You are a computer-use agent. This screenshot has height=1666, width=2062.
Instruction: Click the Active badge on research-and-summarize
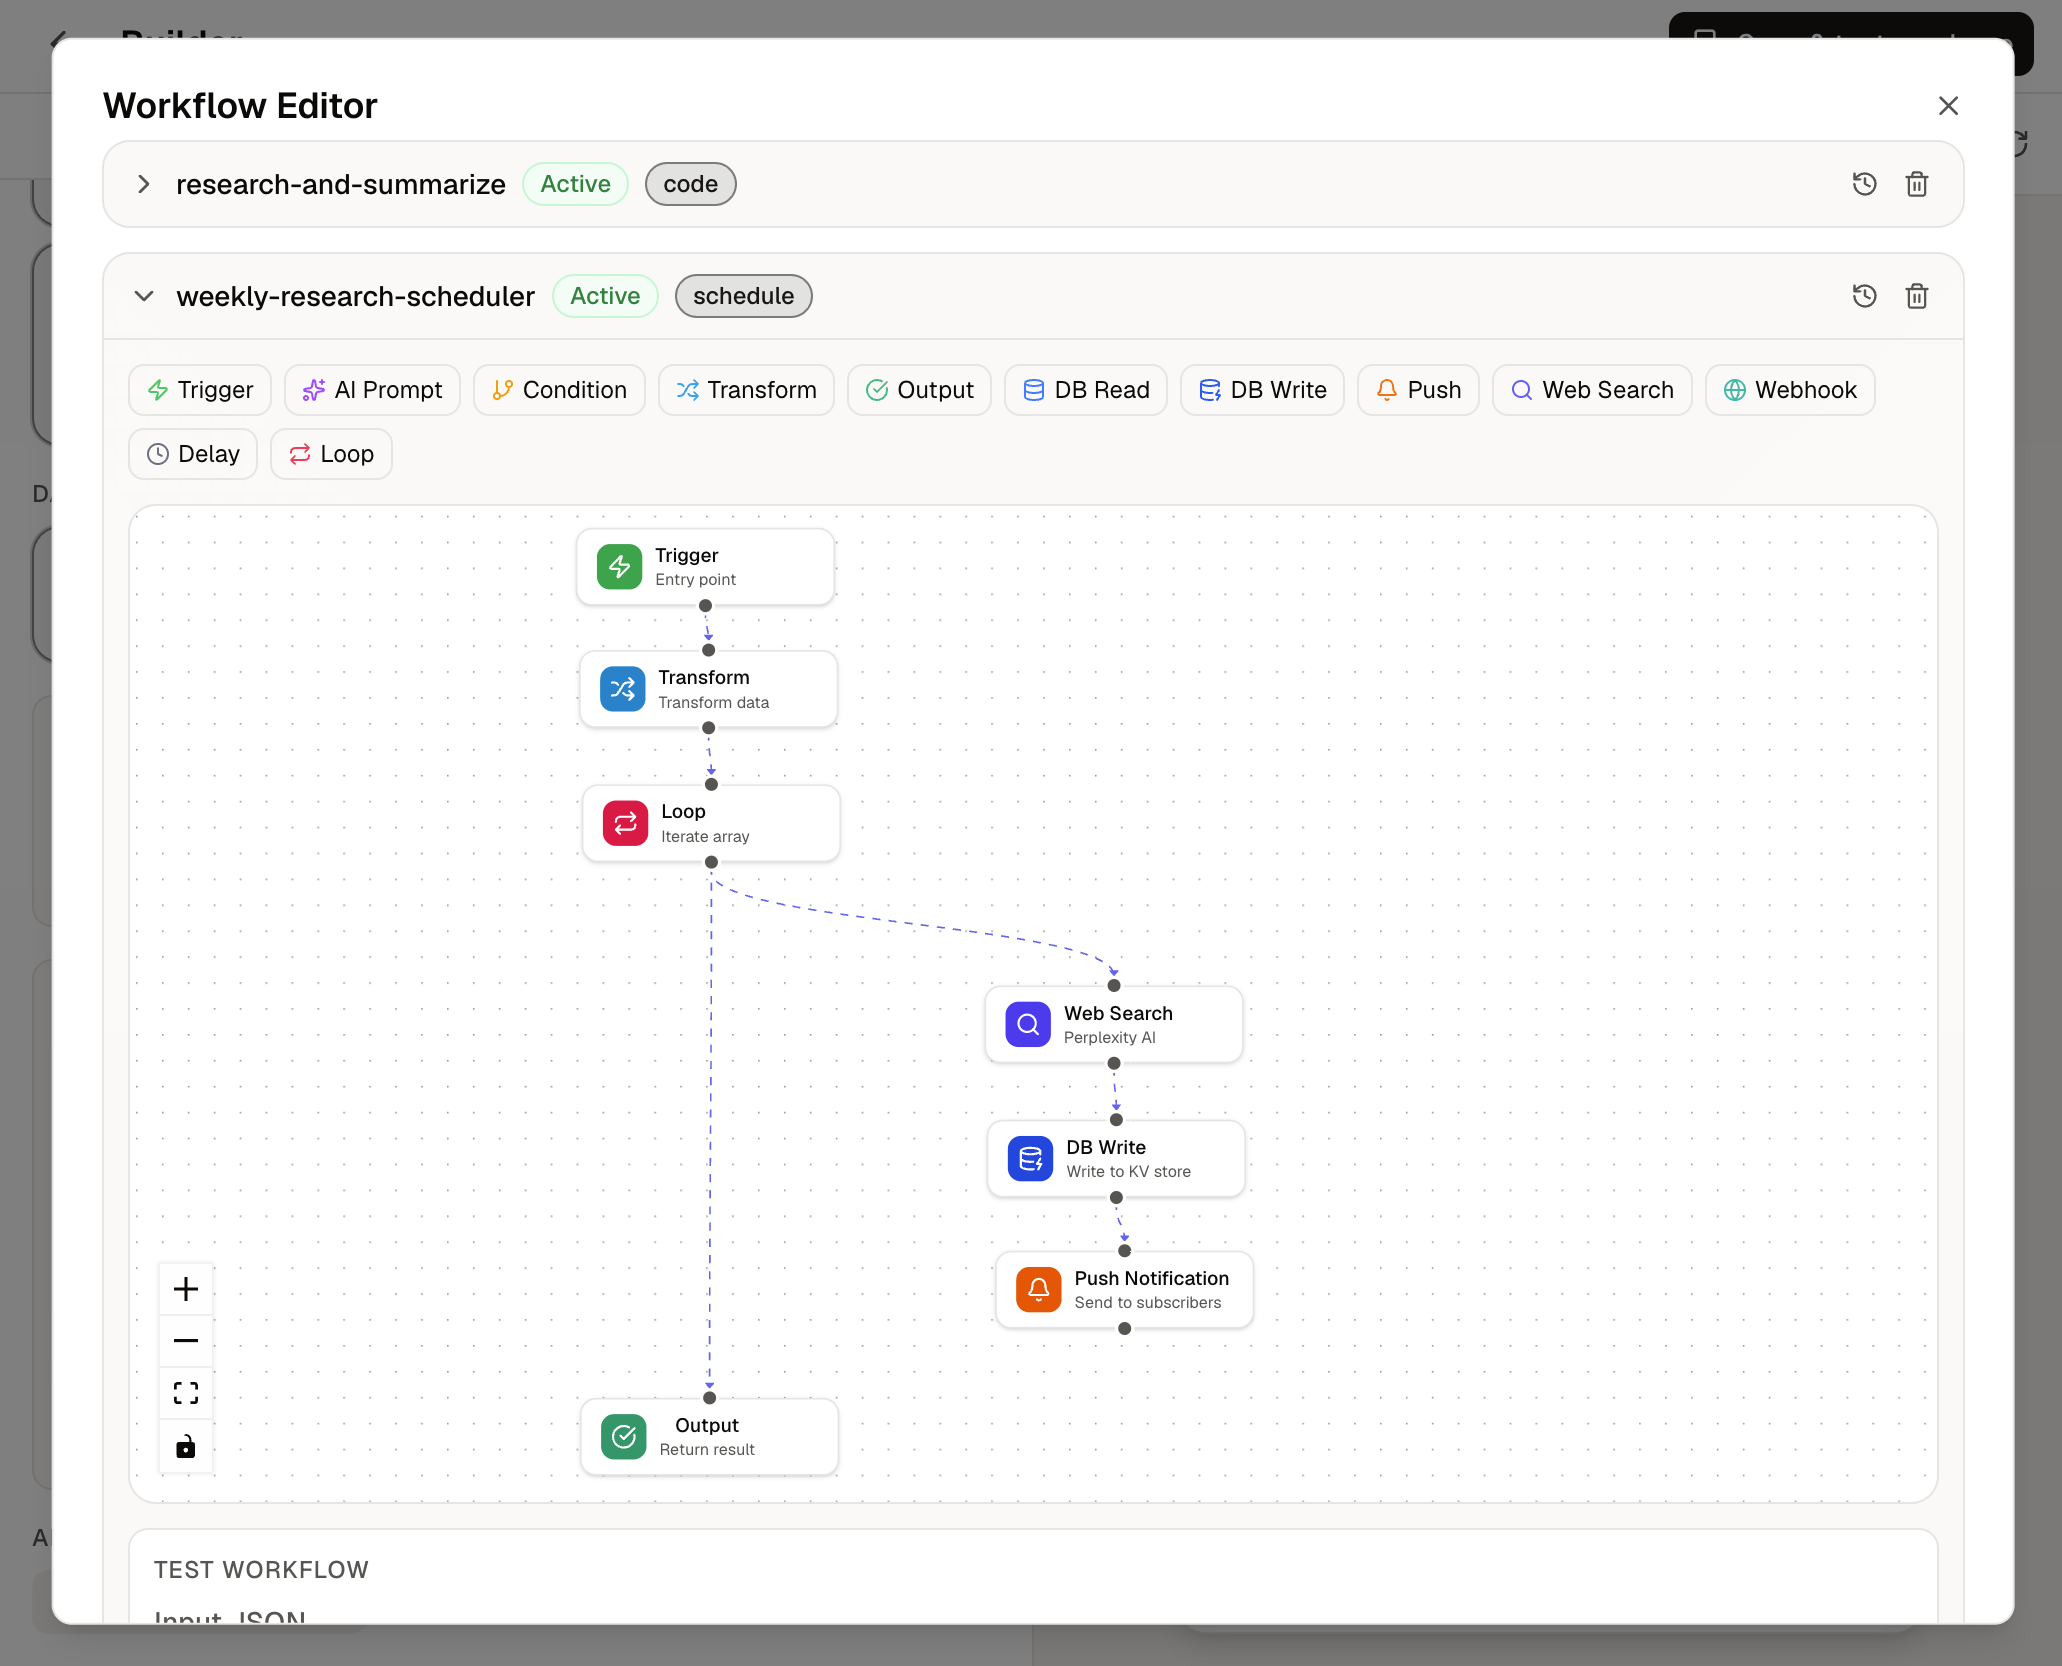tap(575, 184)
